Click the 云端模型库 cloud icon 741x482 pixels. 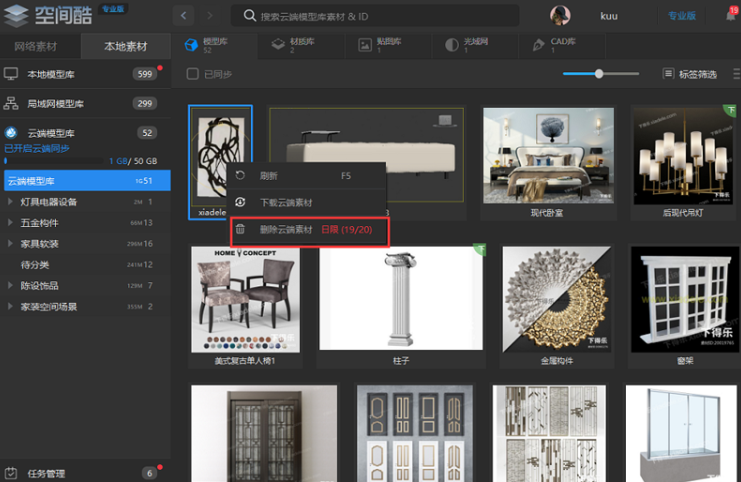coord(12,133)
